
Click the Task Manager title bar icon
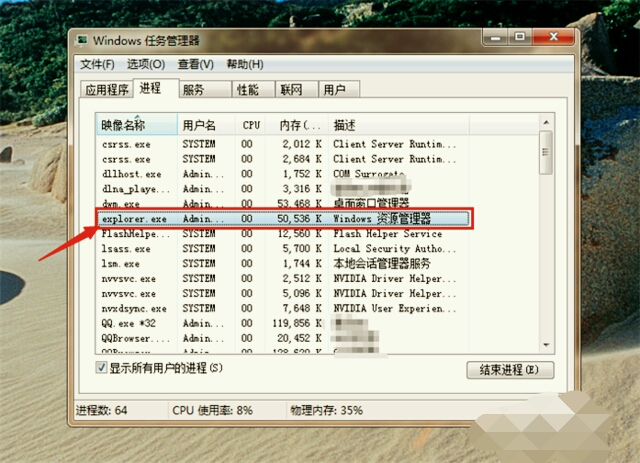click(x=82, y=40)
